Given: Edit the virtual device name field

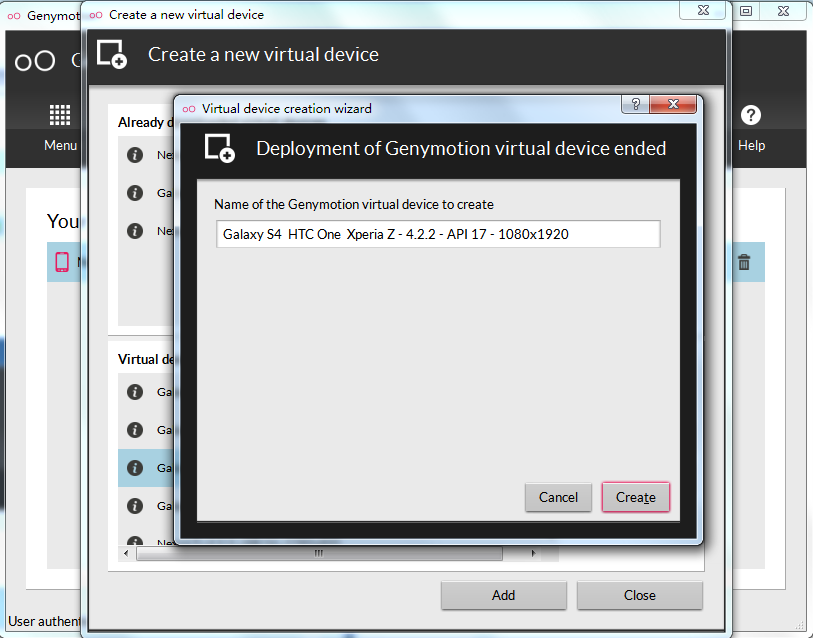Looking at the screenshot, I should point(438,234).
